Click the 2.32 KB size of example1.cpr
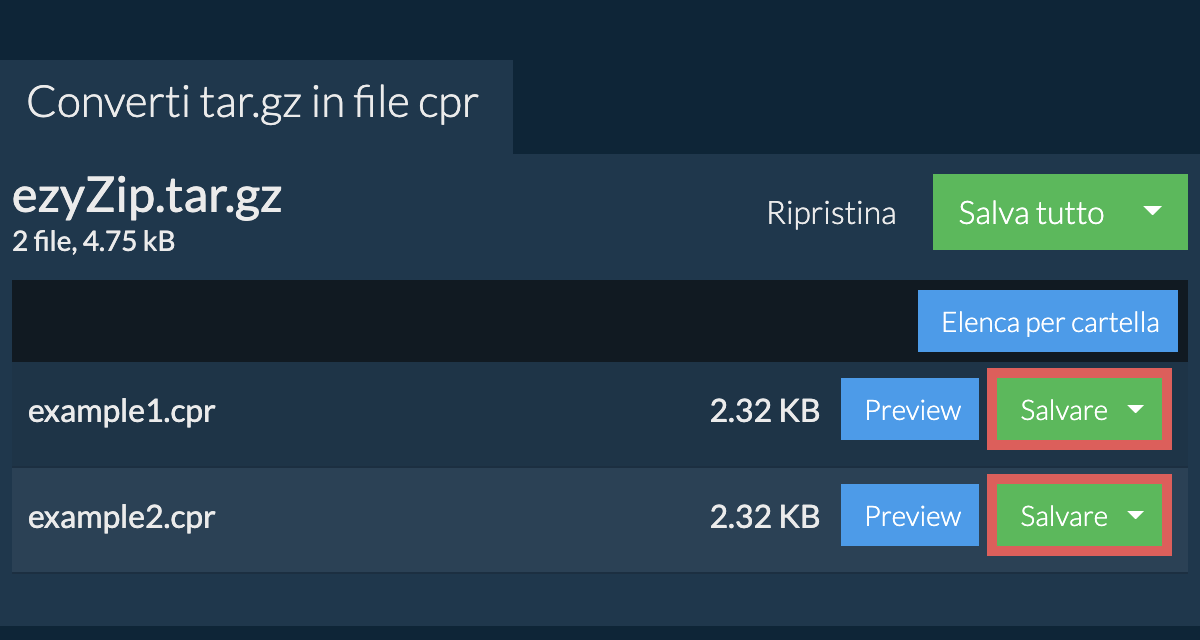The width and height of the screenshot is (1200, 640). (764, 411)
